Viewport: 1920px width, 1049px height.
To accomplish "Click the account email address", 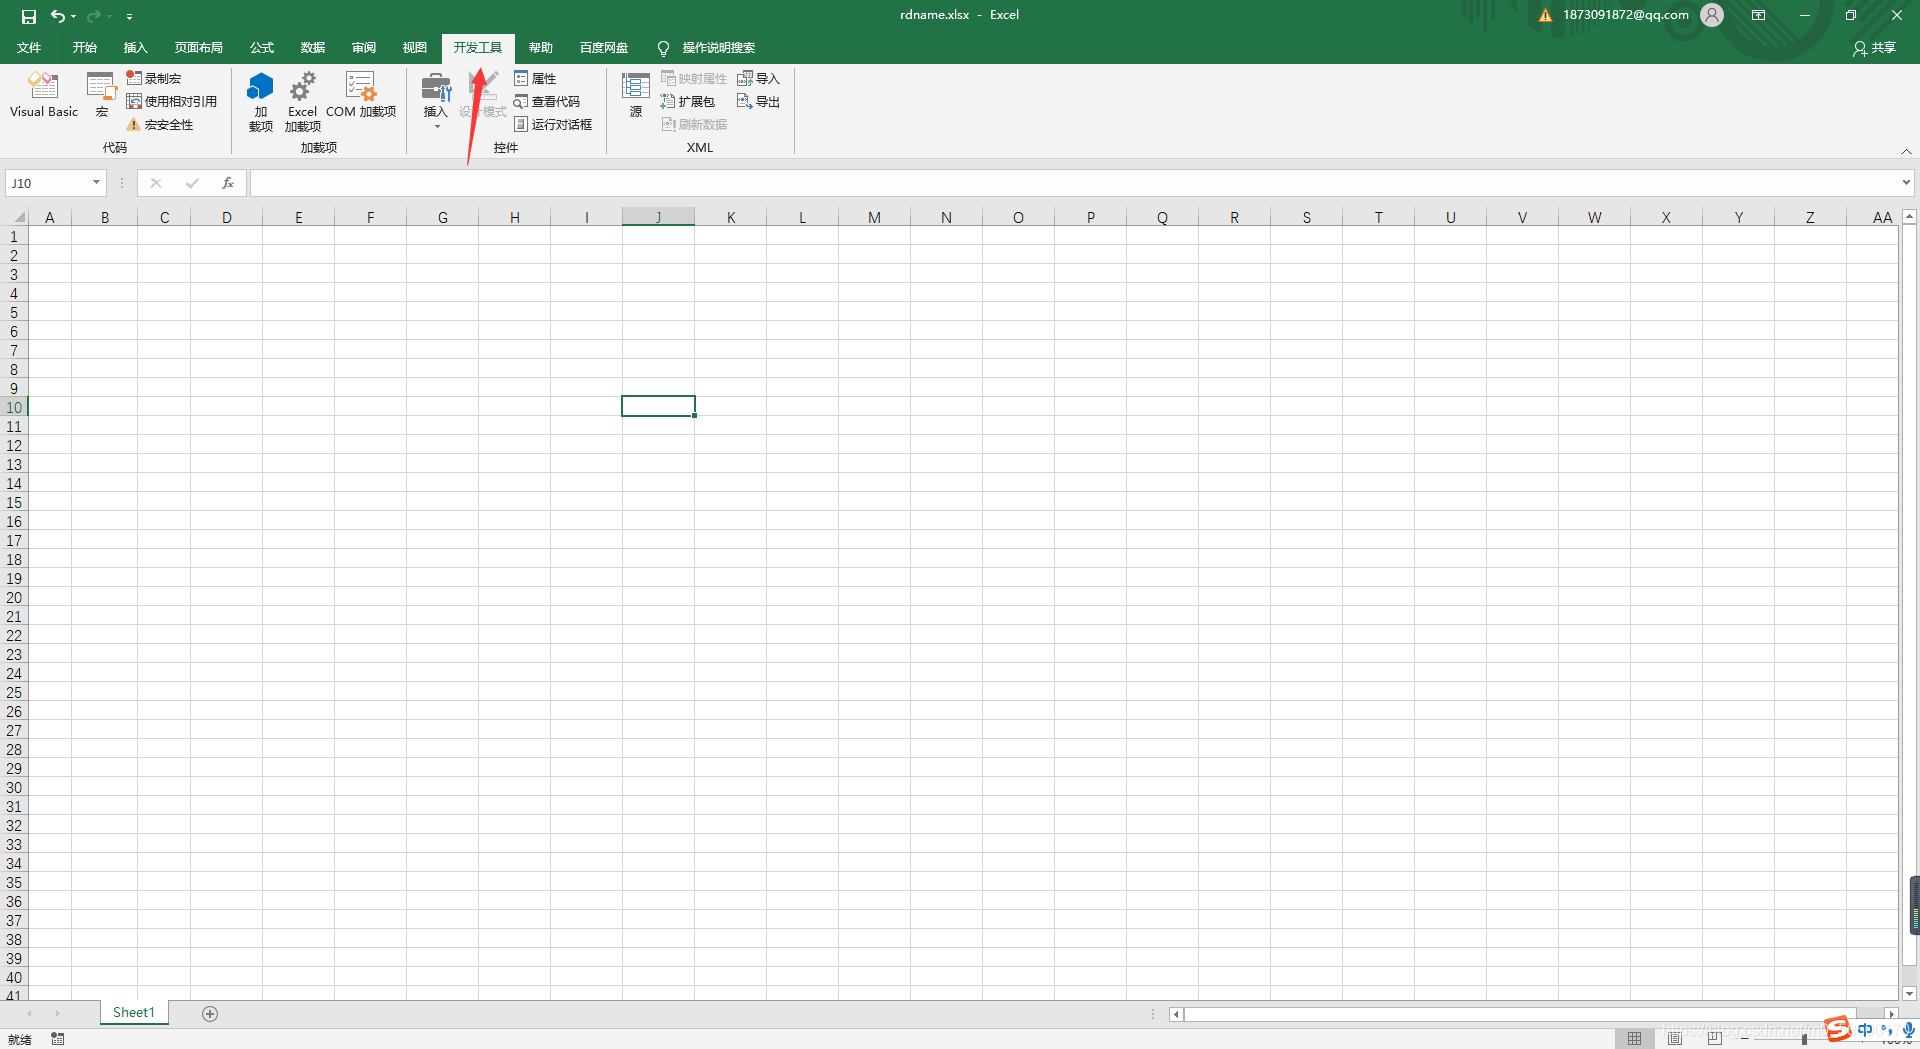I will pos(1626,15).
